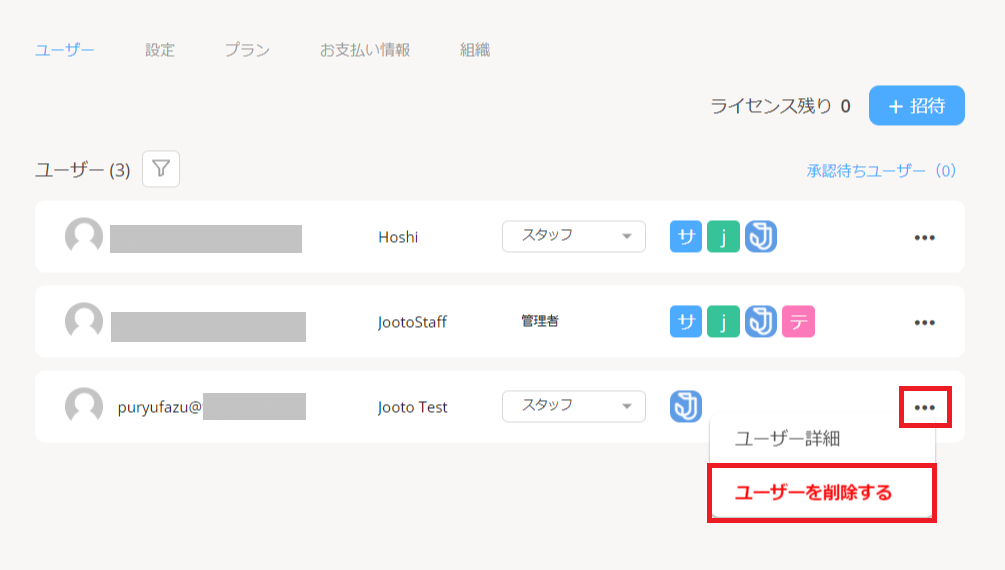Open the スタッフ role dropdown for Jooto Test
This screenshot has width=1005, height=570.
574,406
